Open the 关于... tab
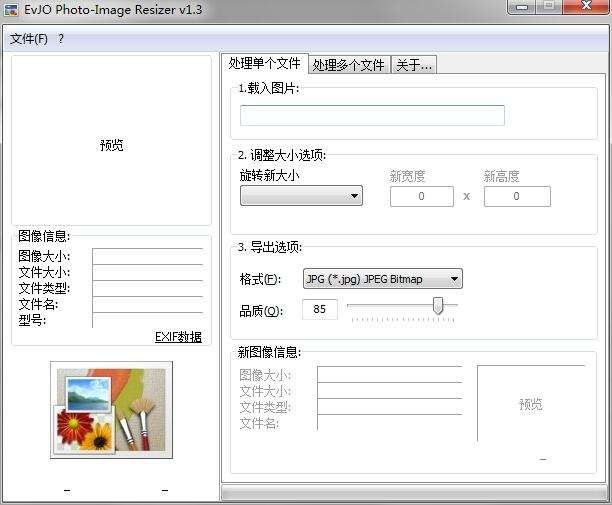Screen dimensions: 612x505 click(414, 65)
